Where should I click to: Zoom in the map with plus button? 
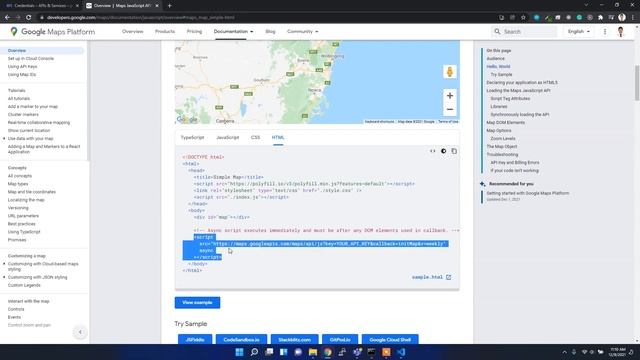coord(450,96)
